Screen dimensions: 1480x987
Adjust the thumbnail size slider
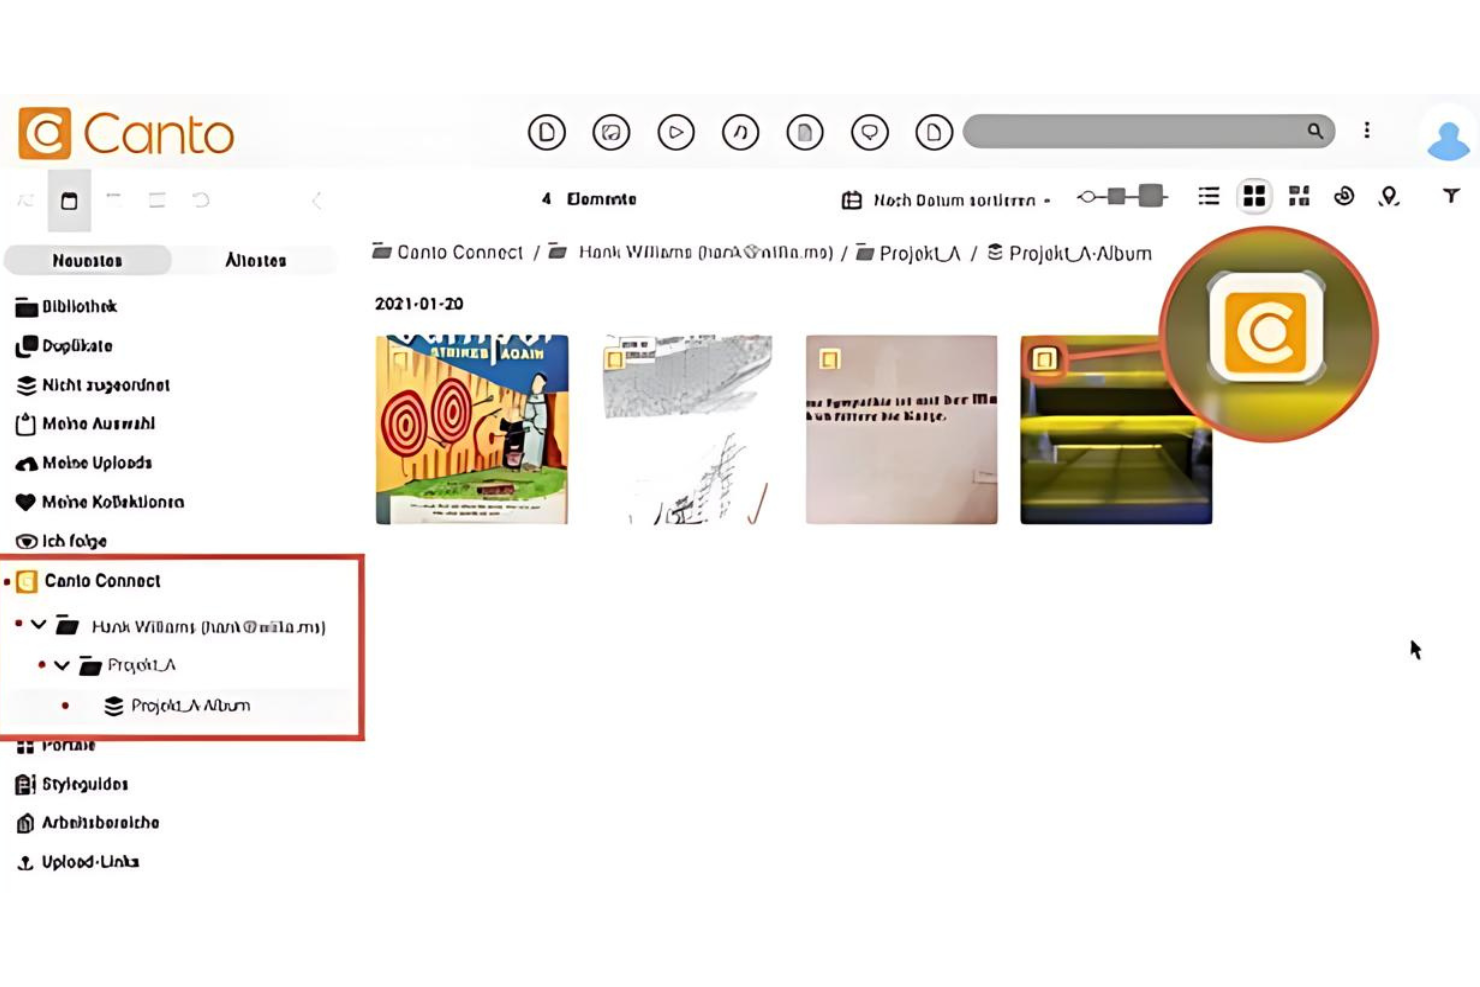(x=1121, y=196)
